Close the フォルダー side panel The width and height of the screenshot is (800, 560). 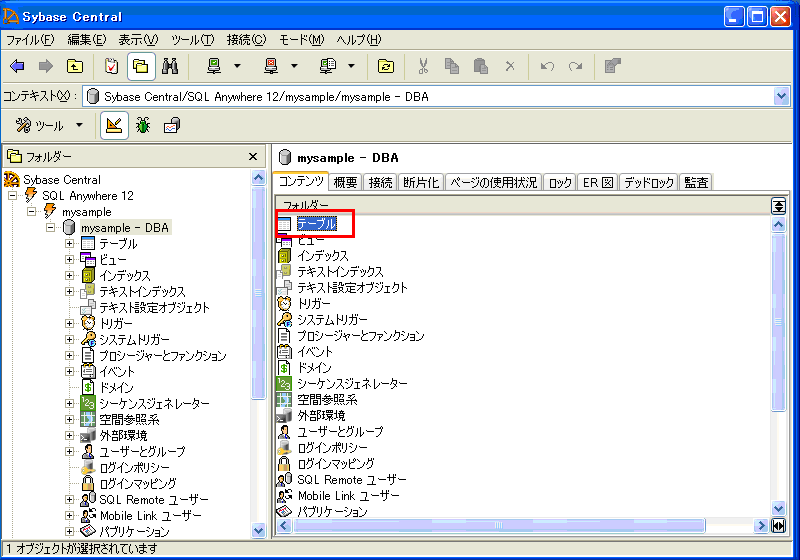(253, 157)
